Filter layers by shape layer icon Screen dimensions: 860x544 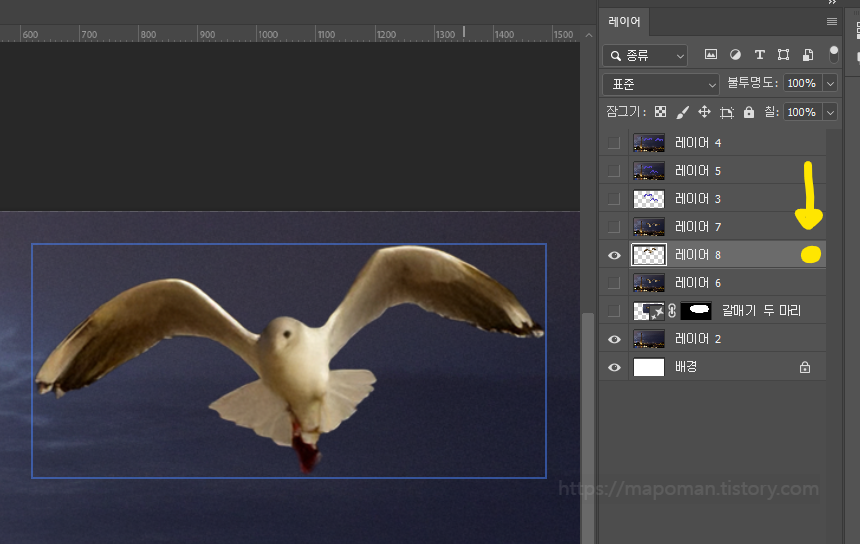click(x=783, y=54)
